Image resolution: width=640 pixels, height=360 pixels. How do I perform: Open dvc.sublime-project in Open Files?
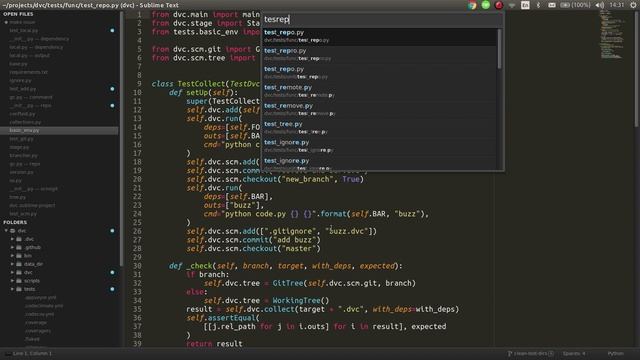click(32, 205)
